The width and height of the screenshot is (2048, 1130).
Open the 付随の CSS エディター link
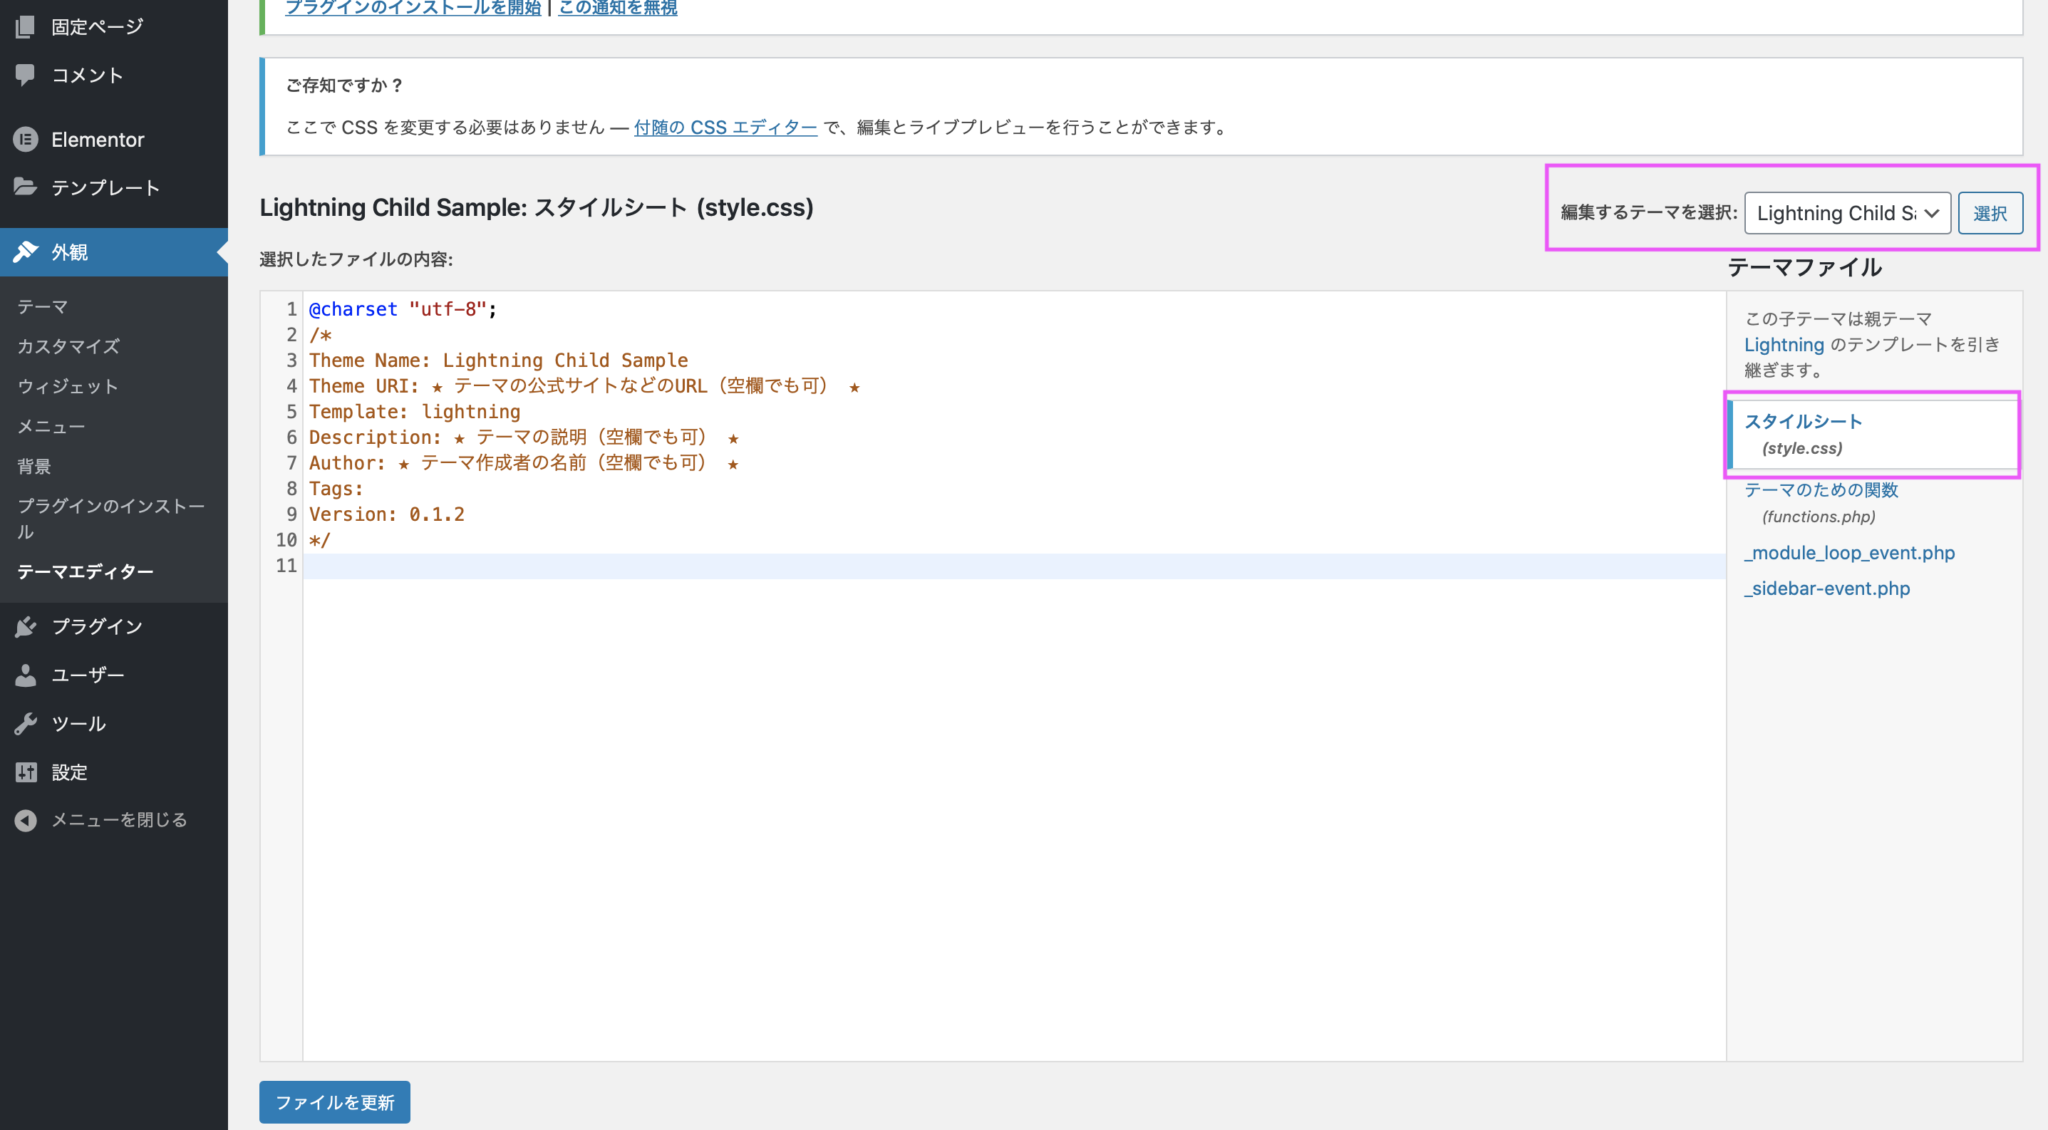[x=723, y=127]
